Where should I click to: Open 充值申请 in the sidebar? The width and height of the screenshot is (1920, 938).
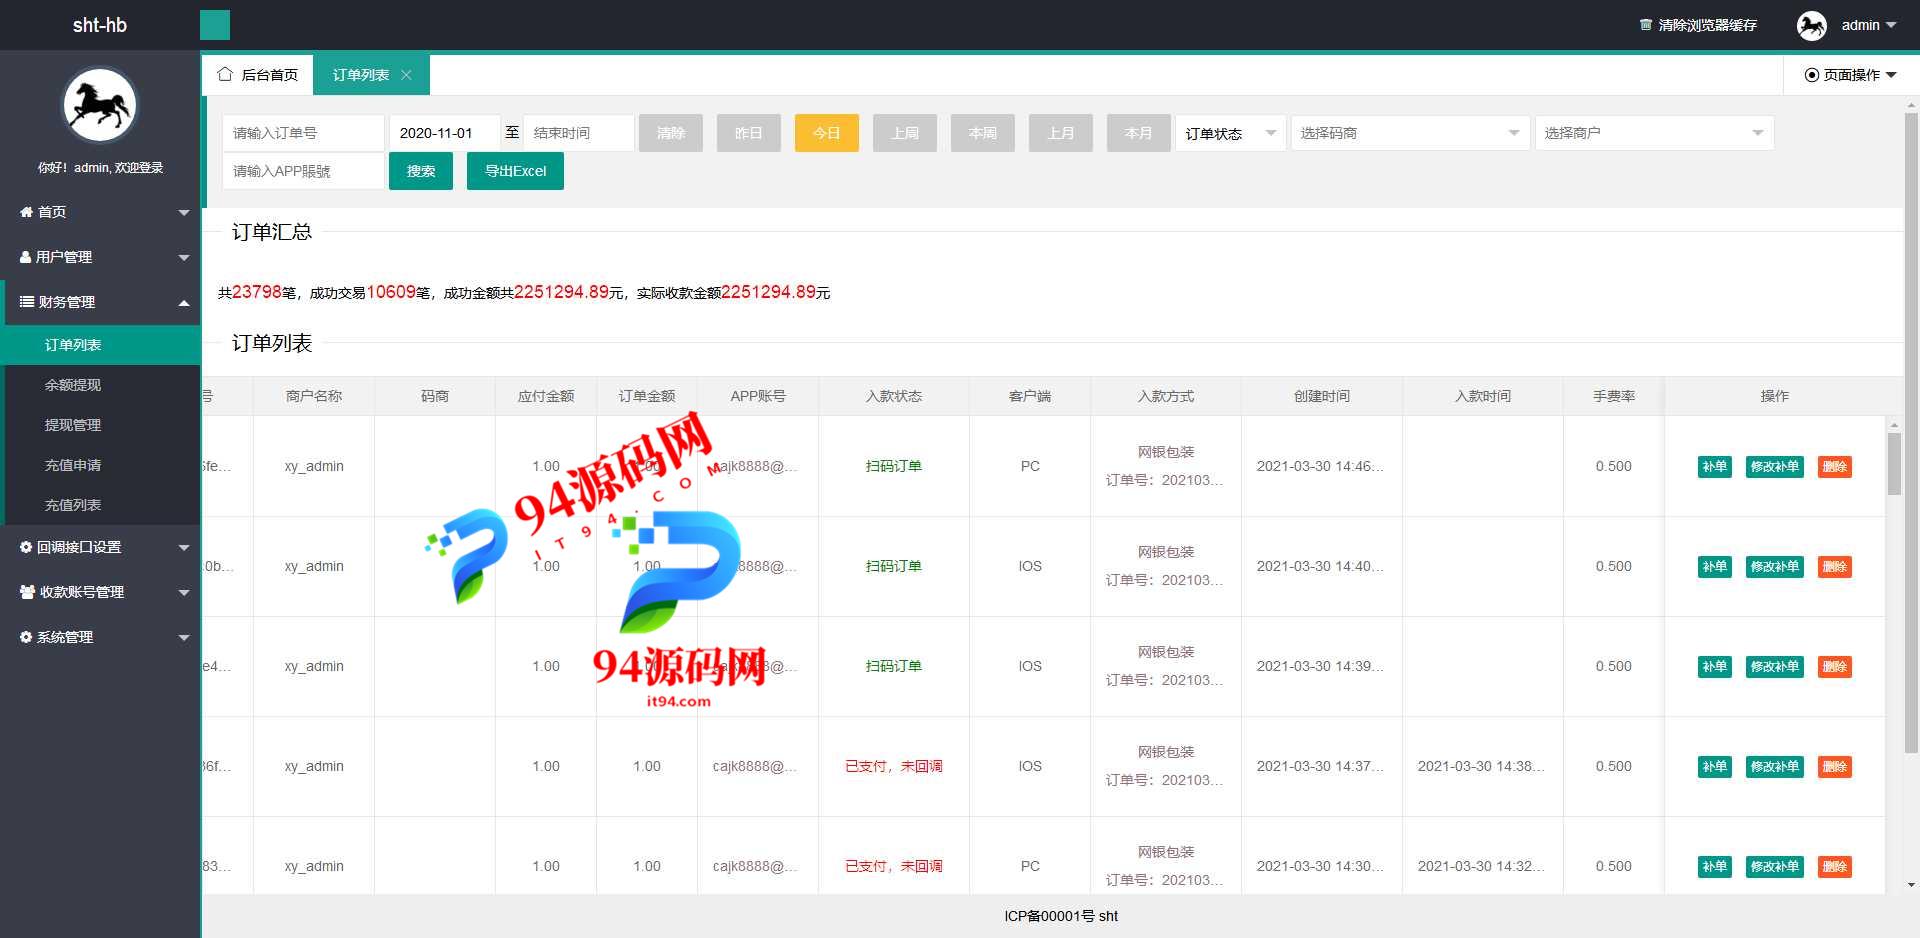[100, 465]
